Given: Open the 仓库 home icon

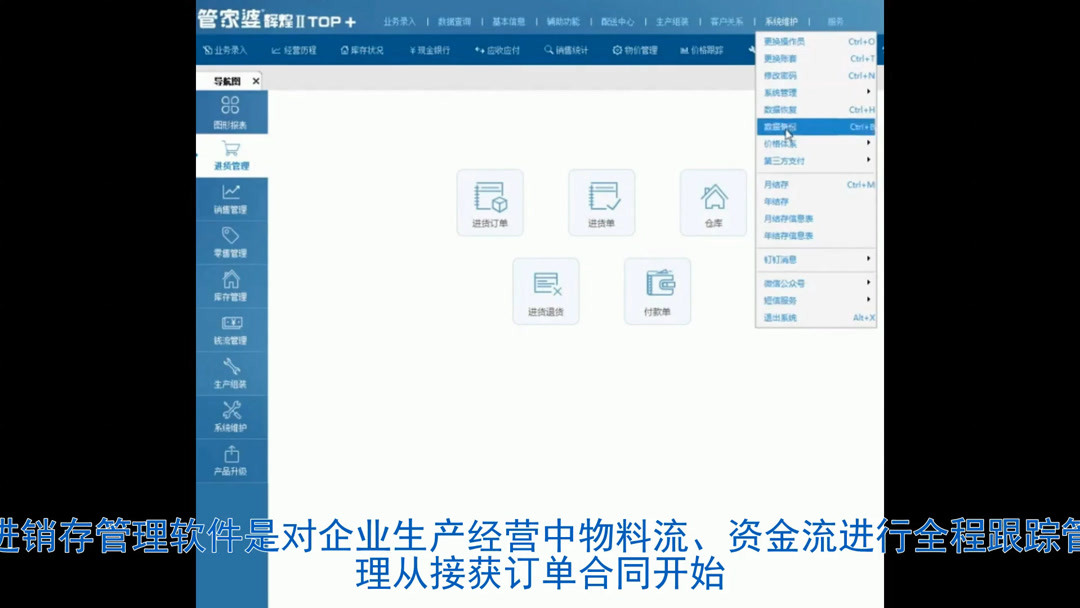Looking at the screenshot, I should pyautogui.click(x=713, y=203).
